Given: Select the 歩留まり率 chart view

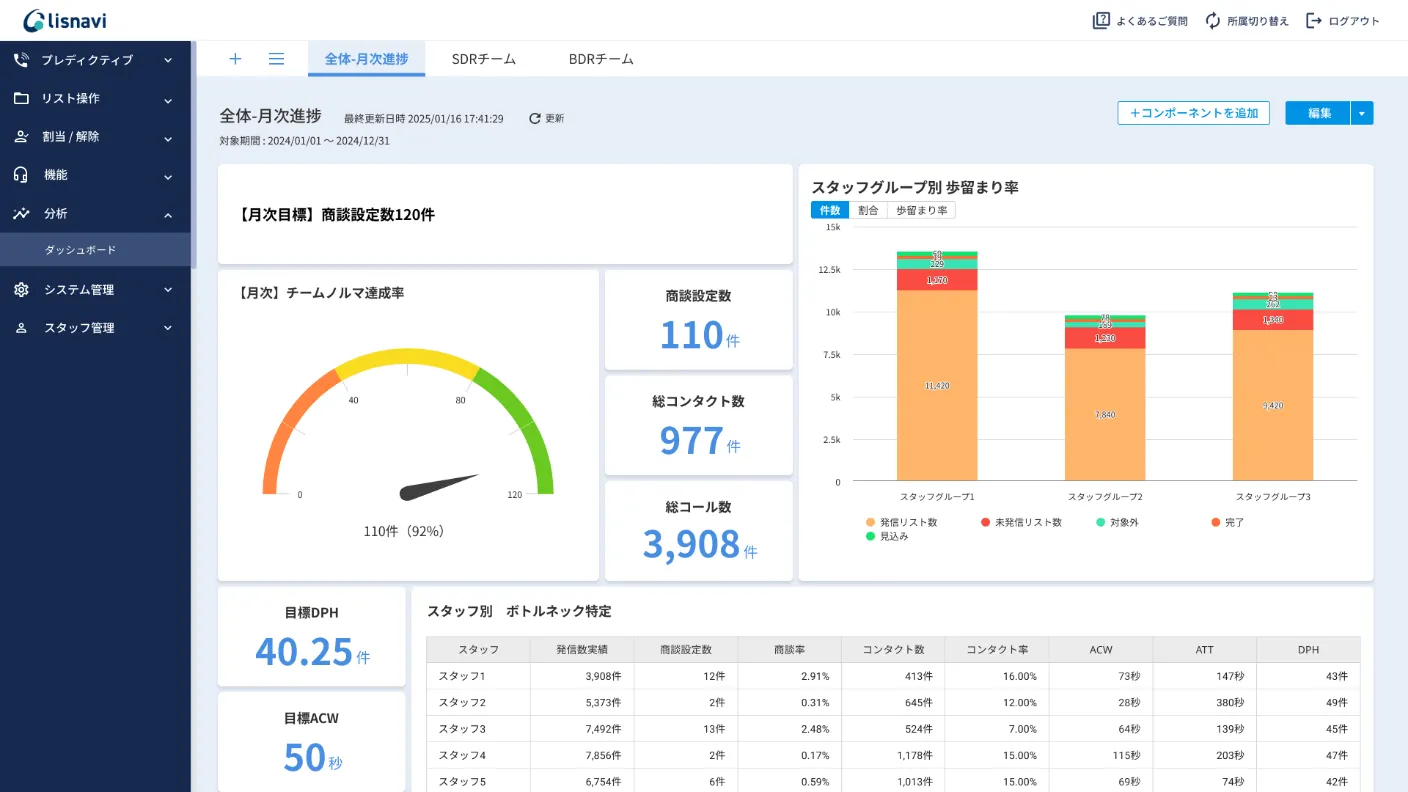Looking at the screenshot, I should [922, 210].
